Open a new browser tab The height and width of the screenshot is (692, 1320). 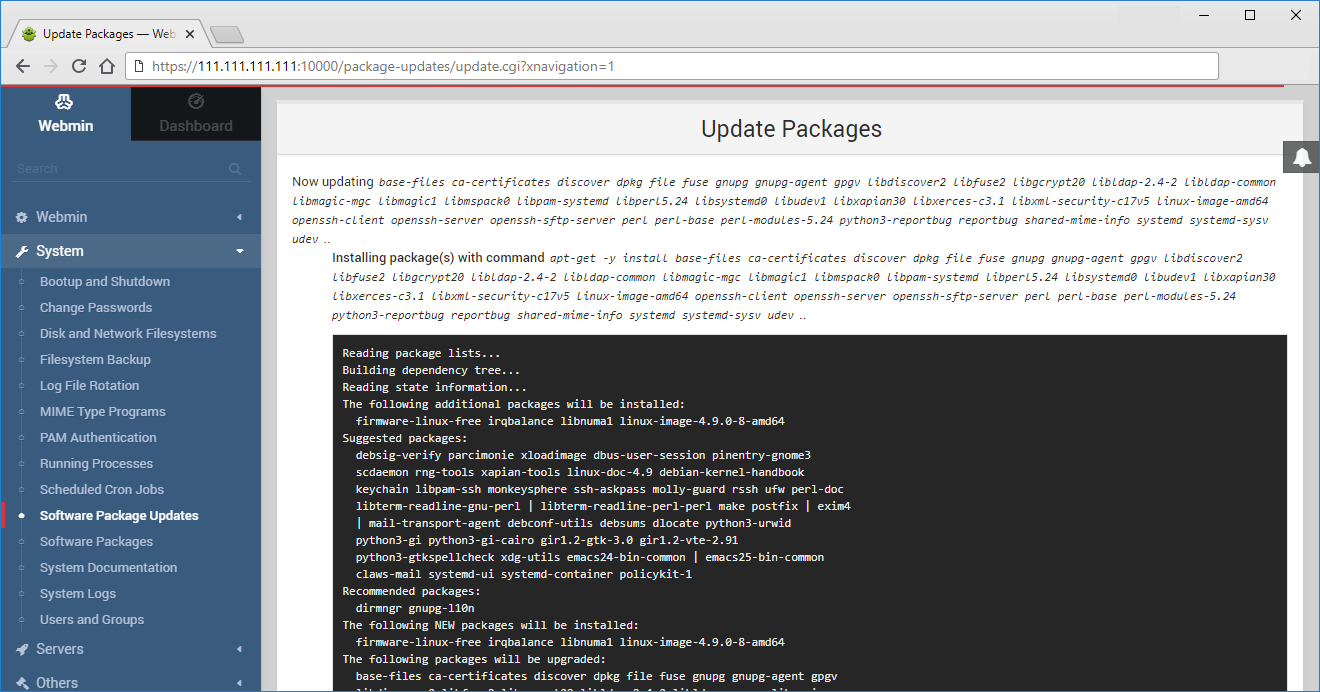227,35
